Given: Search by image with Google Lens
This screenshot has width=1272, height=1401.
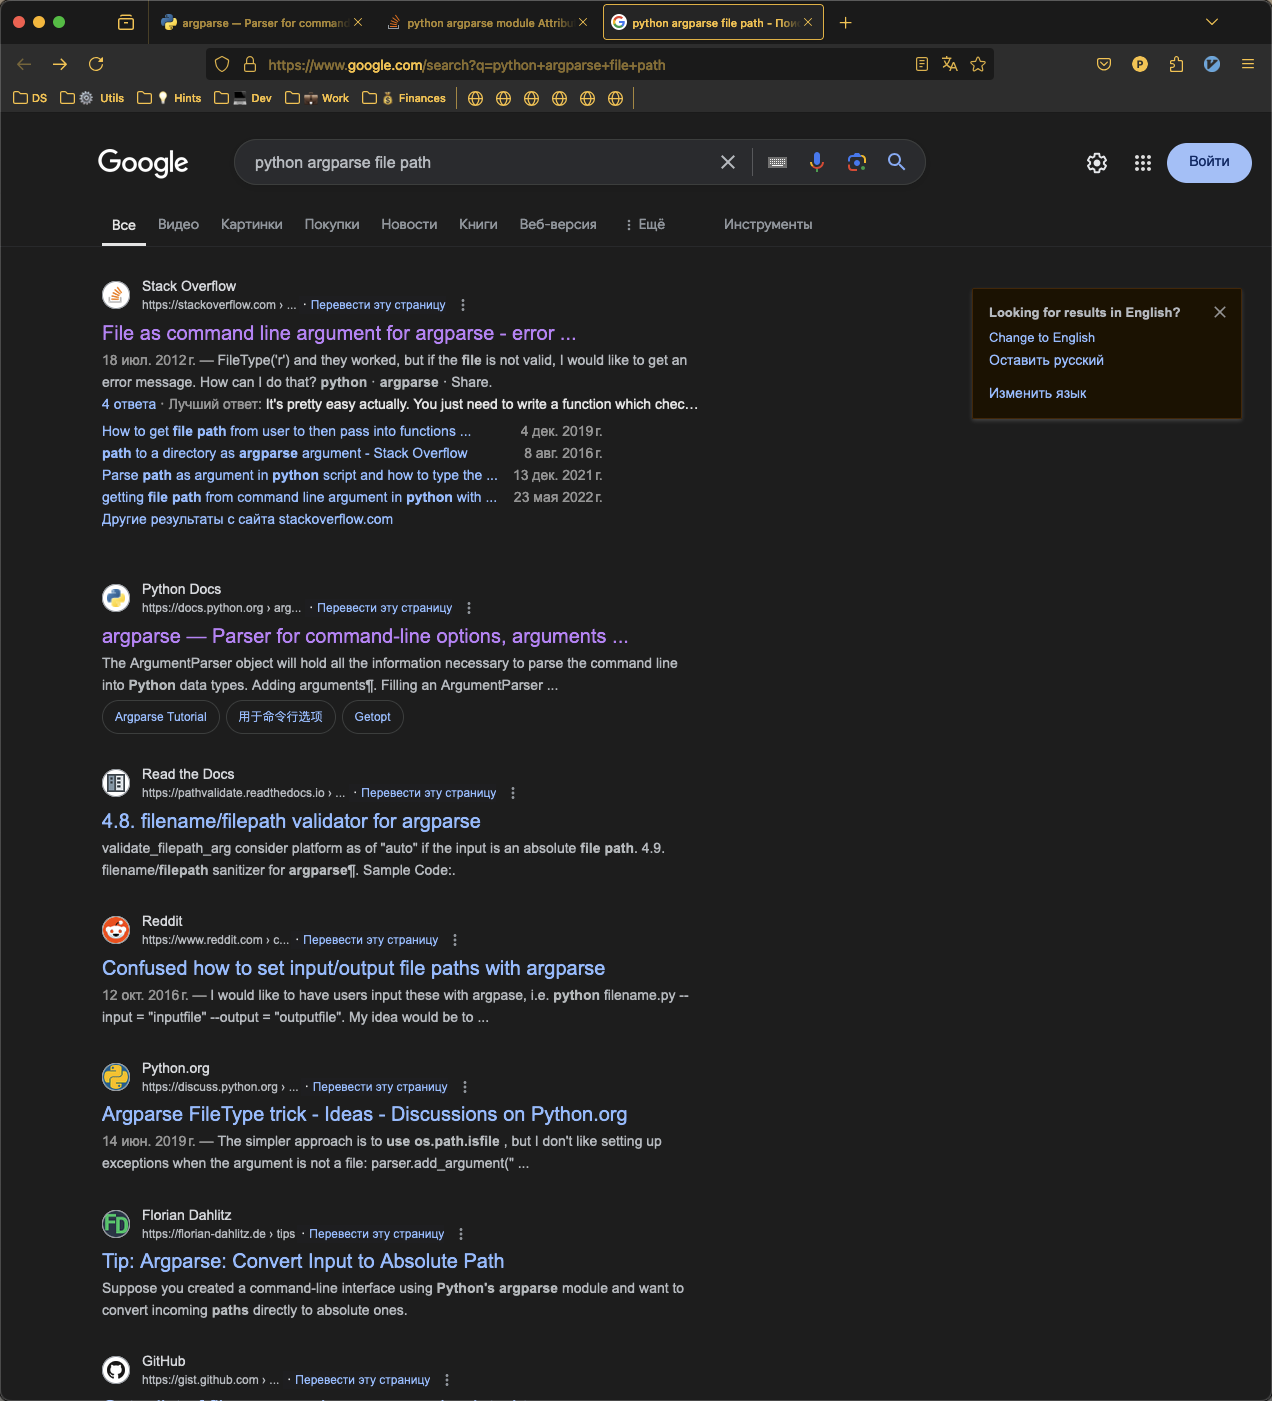Looking at the screenshot, I should pyautogui.click(x=857, y=162).
